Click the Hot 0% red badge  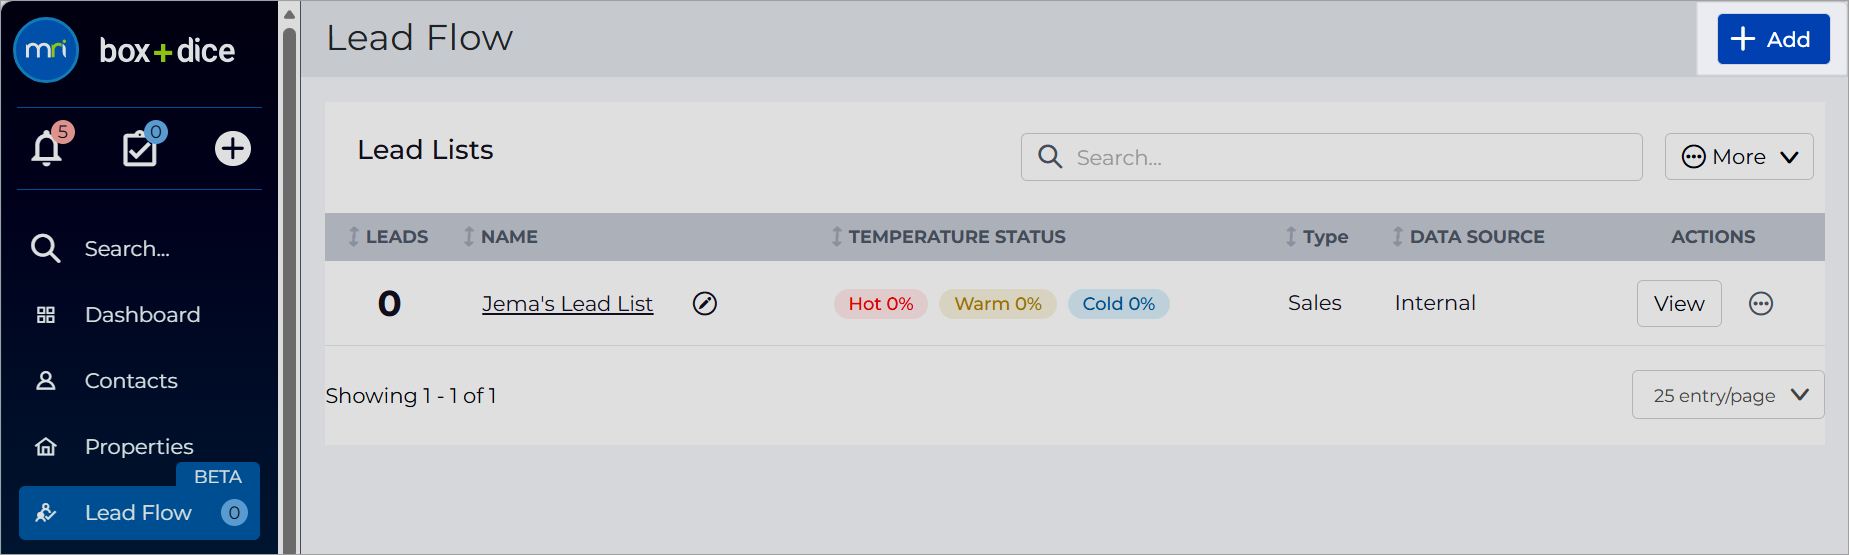[x=881, y=304]
